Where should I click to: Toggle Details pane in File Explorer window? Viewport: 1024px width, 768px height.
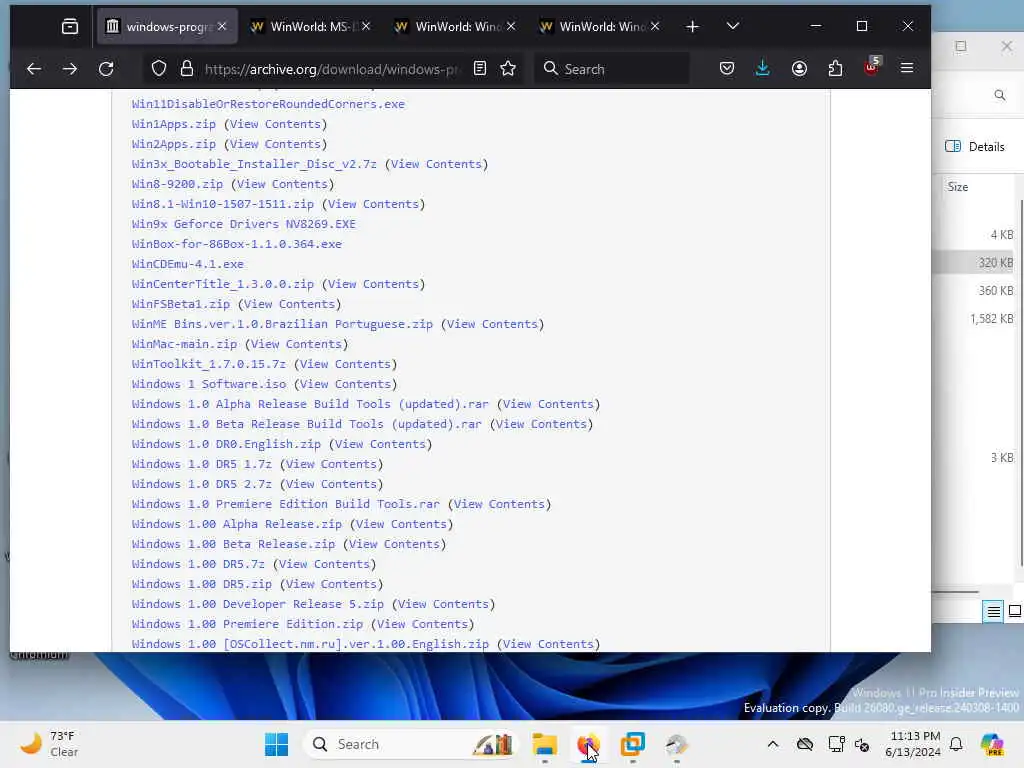[974, 146]
